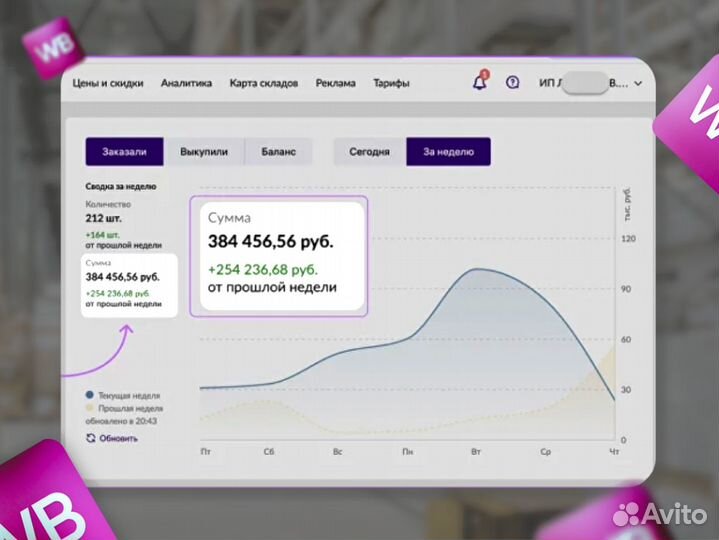
Task: Open the notifications bell icon
Action: click(x=480, y=83)
